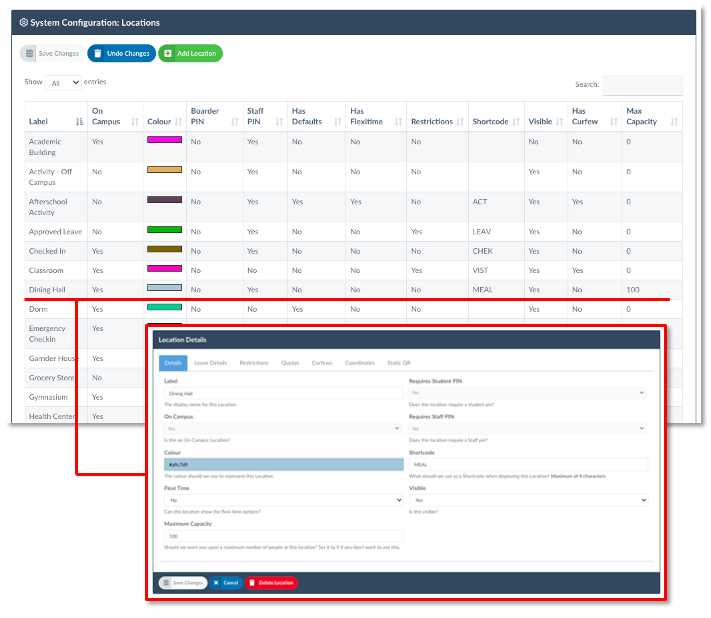This screenshot has width=711, height=618.
Task: Click the Approved Leave green colour swatch
Action: point(165,229)
